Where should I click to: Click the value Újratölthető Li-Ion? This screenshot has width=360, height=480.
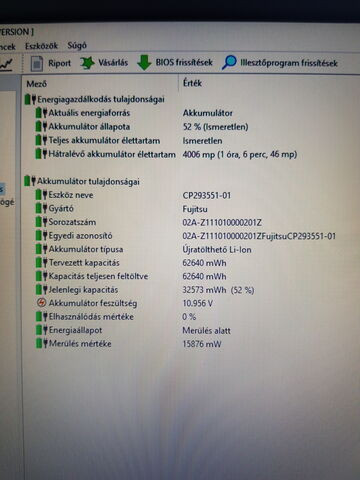tap(217, 249)
